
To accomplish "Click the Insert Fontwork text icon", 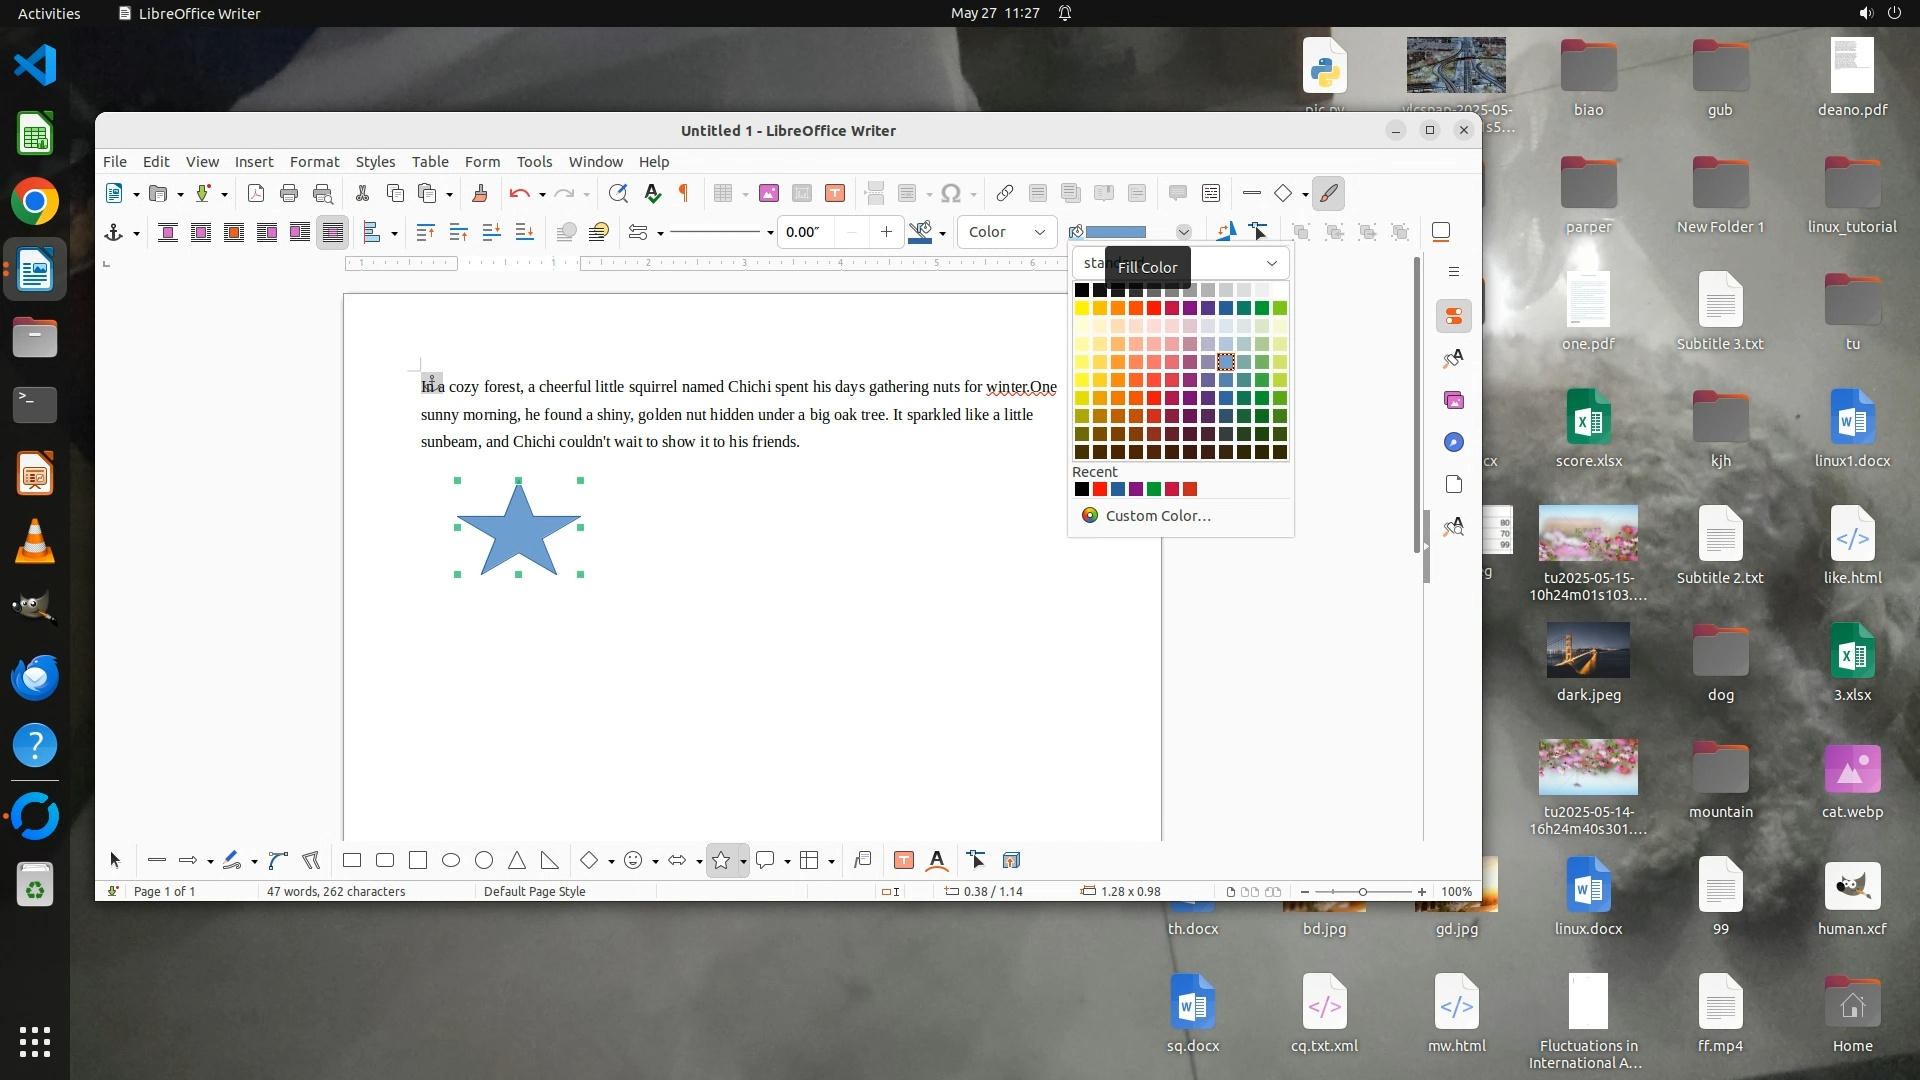I will point(937,860).
